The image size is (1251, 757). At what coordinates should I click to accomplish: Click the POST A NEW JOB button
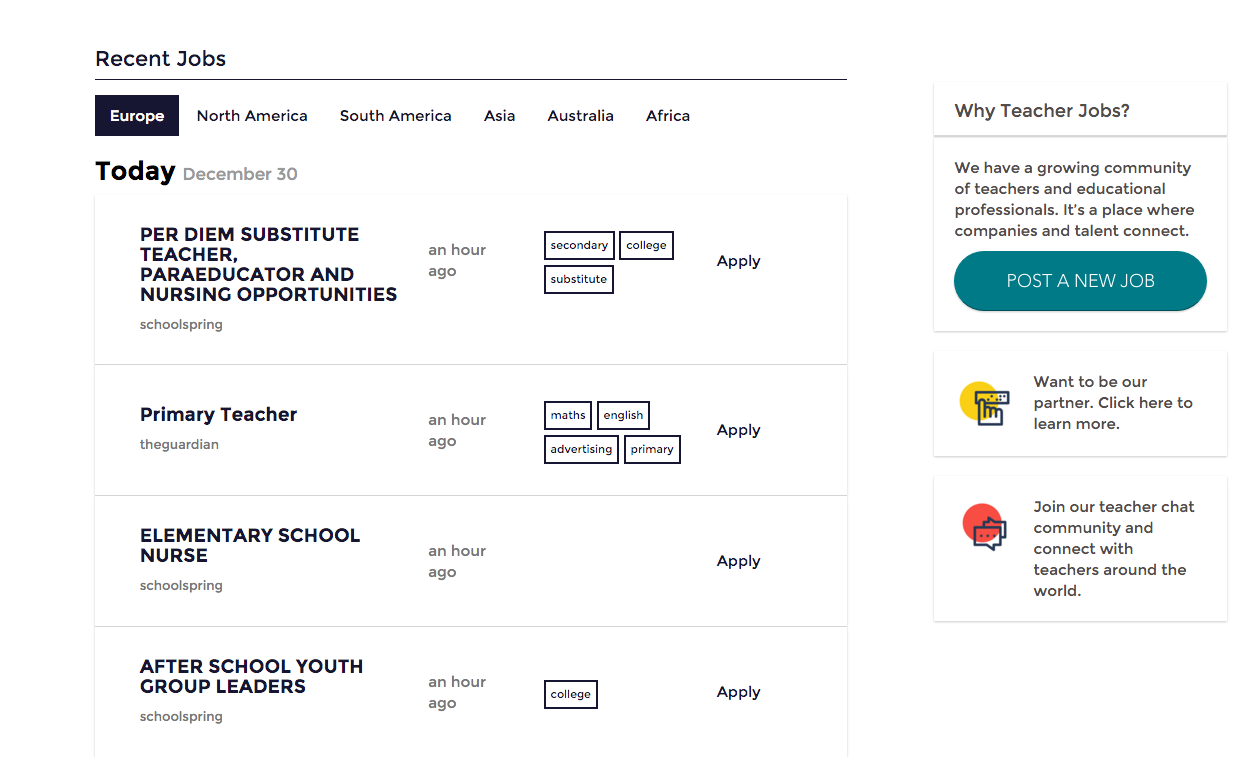click(1080, 281)
